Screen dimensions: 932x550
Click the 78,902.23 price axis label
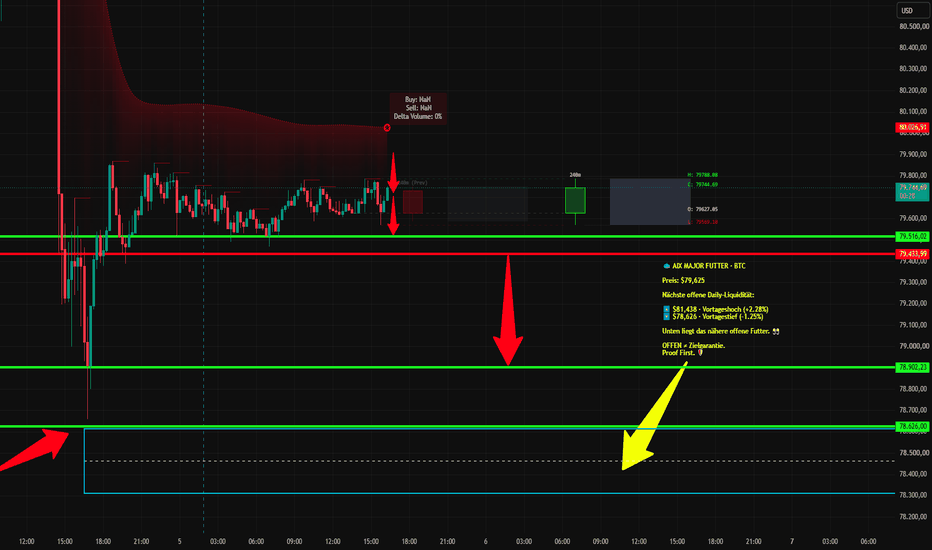click(x=912, y=367)
